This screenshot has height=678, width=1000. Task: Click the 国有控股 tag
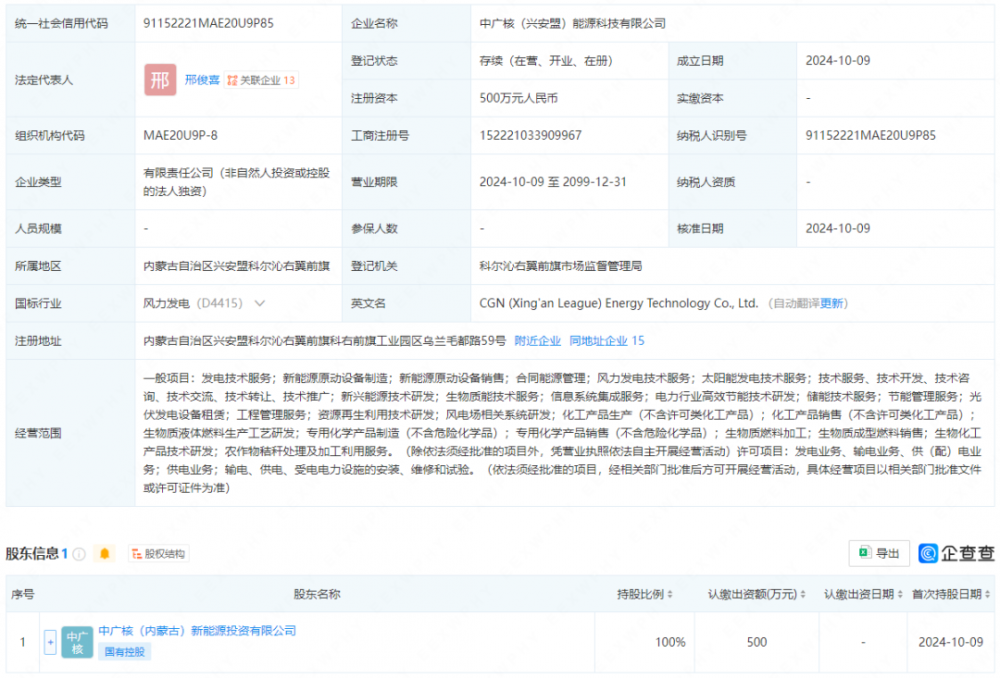pyautogui.click(x=124, y=651)
